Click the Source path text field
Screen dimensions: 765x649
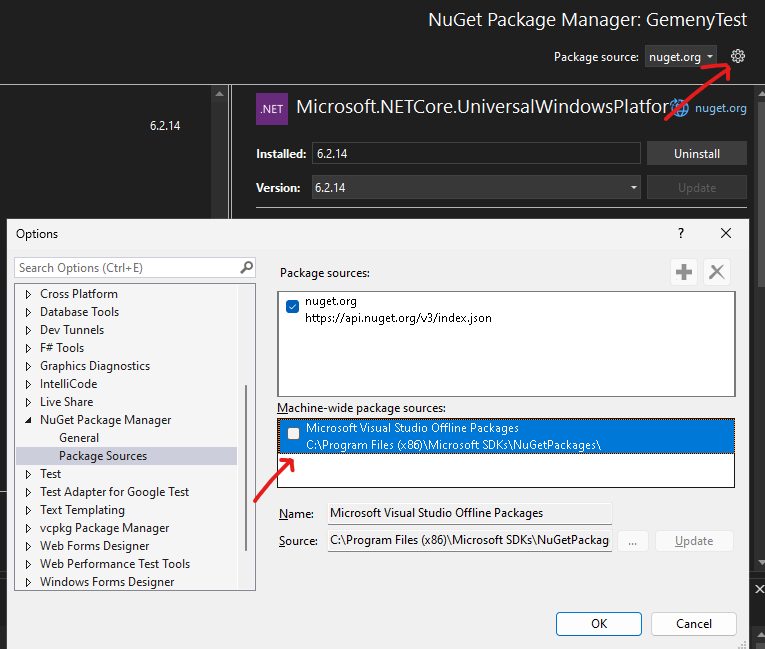click(469, 541)
